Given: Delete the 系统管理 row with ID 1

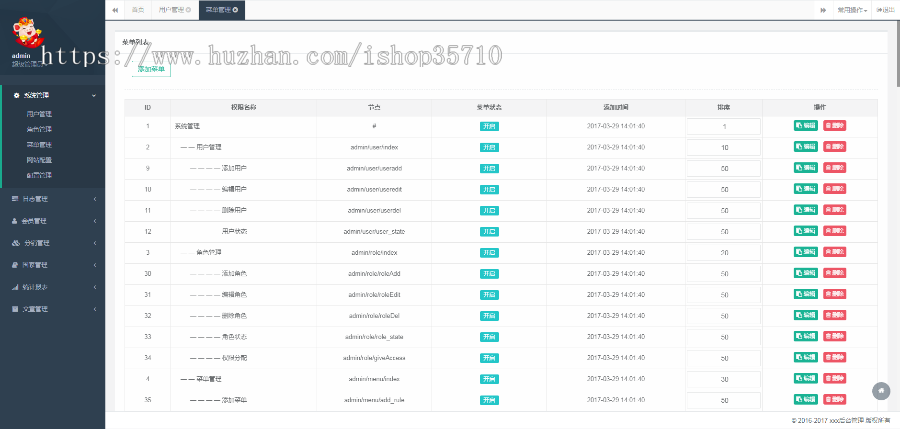Looking at the screenshot, I should click(x=835, y=125).
